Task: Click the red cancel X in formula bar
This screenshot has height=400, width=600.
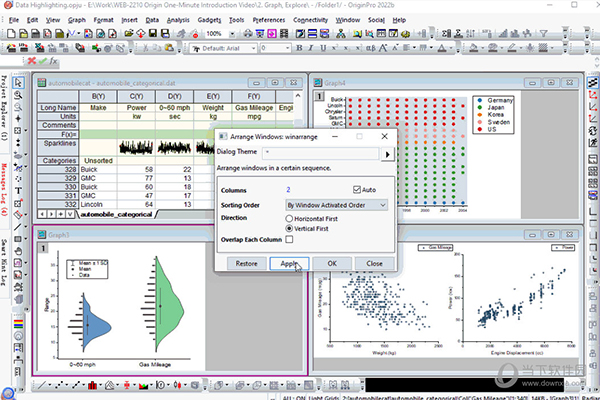Action: point(32,61)
